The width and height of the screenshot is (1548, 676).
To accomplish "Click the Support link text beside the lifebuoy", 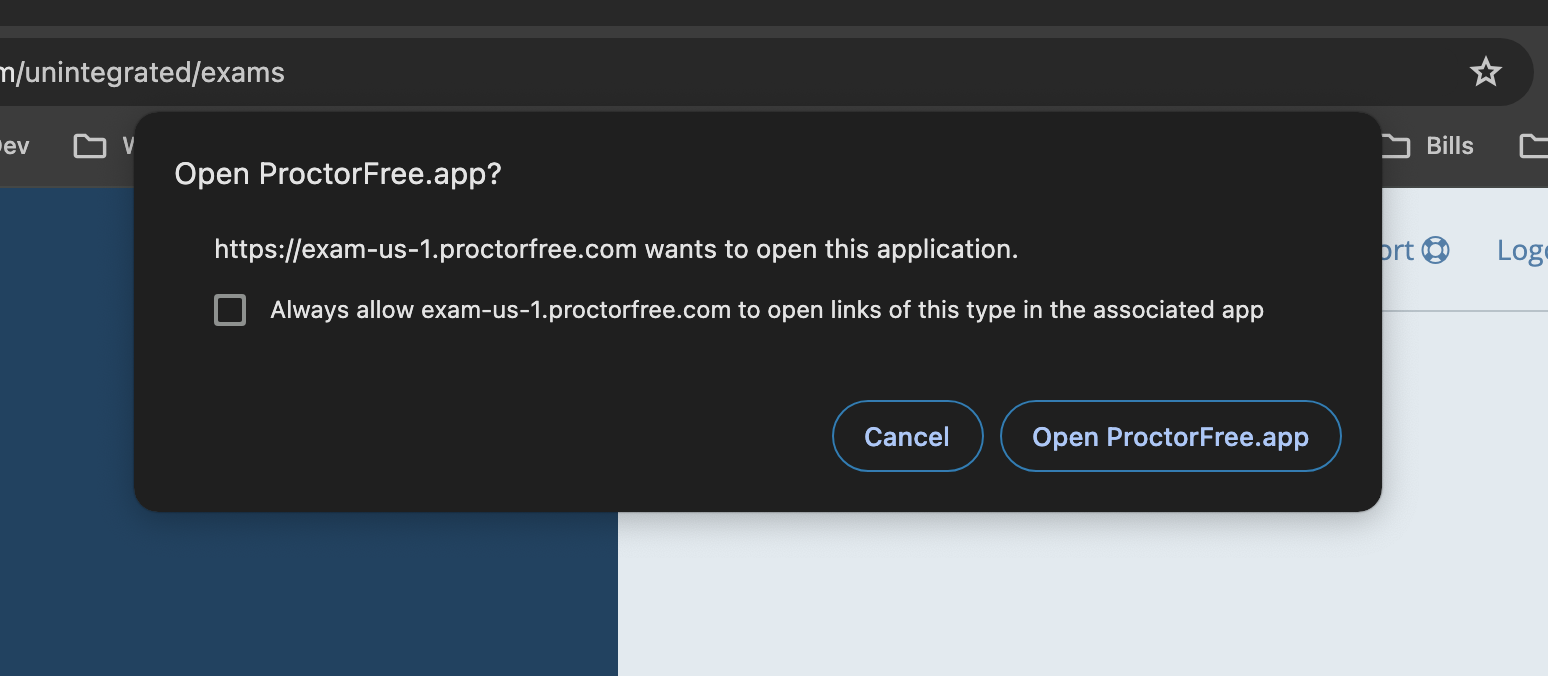I will tap(1397, 250).
